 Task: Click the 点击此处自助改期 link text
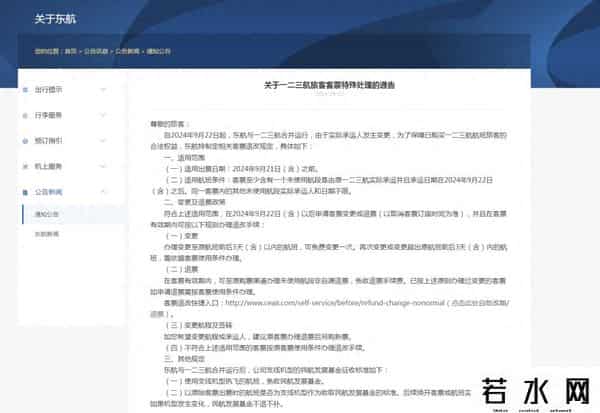pos(480,303)
